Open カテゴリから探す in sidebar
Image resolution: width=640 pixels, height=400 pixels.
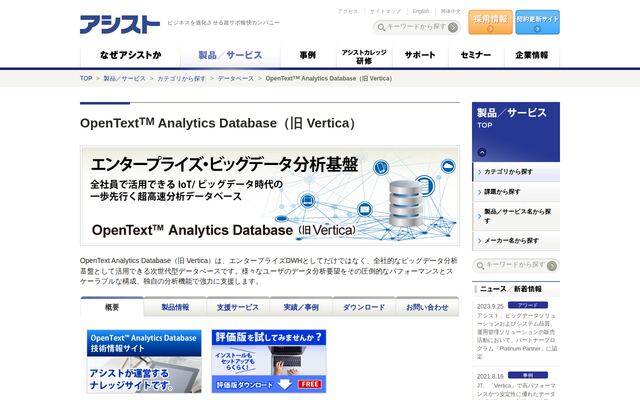click(516, 172)
